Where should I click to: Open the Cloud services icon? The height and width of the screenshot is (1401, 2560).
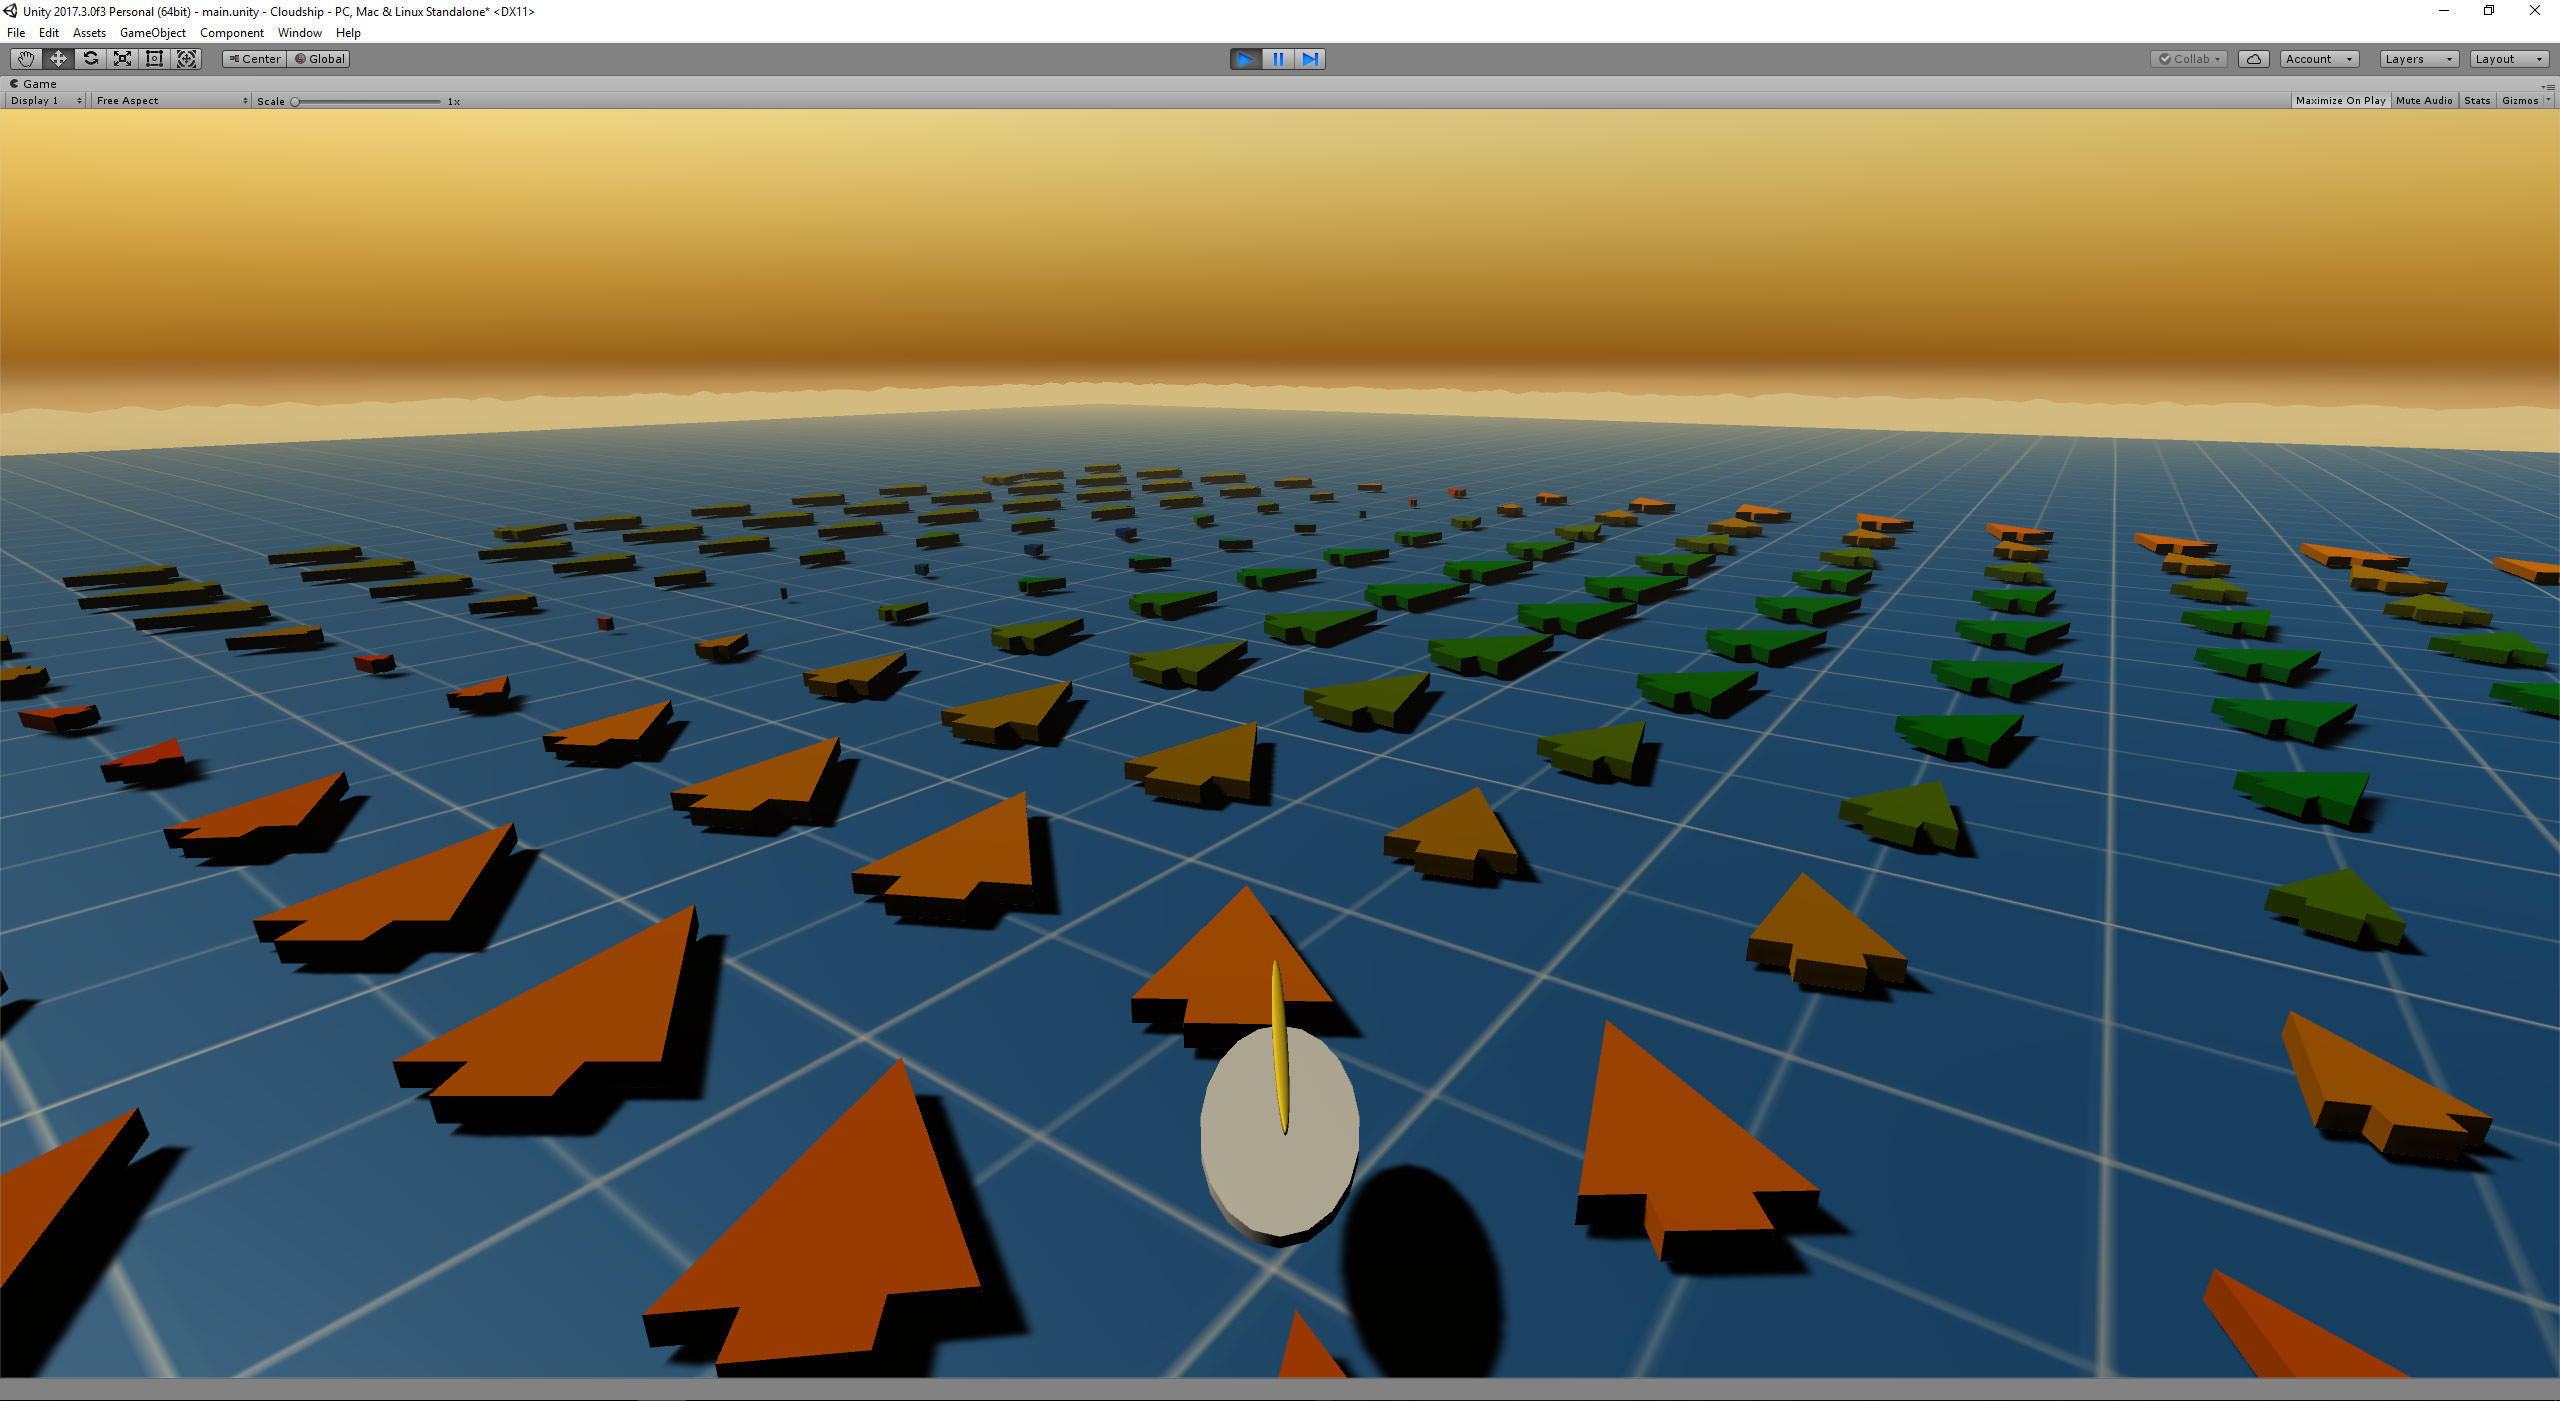(x=2254, y=59)
